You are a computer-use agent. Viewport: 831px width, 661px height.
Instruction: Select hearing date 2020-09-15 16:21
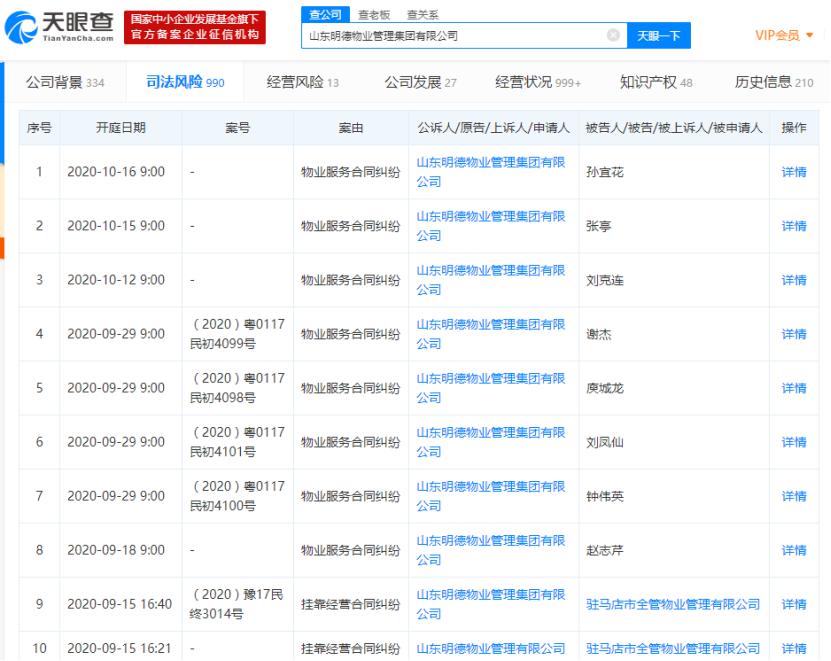119,648
